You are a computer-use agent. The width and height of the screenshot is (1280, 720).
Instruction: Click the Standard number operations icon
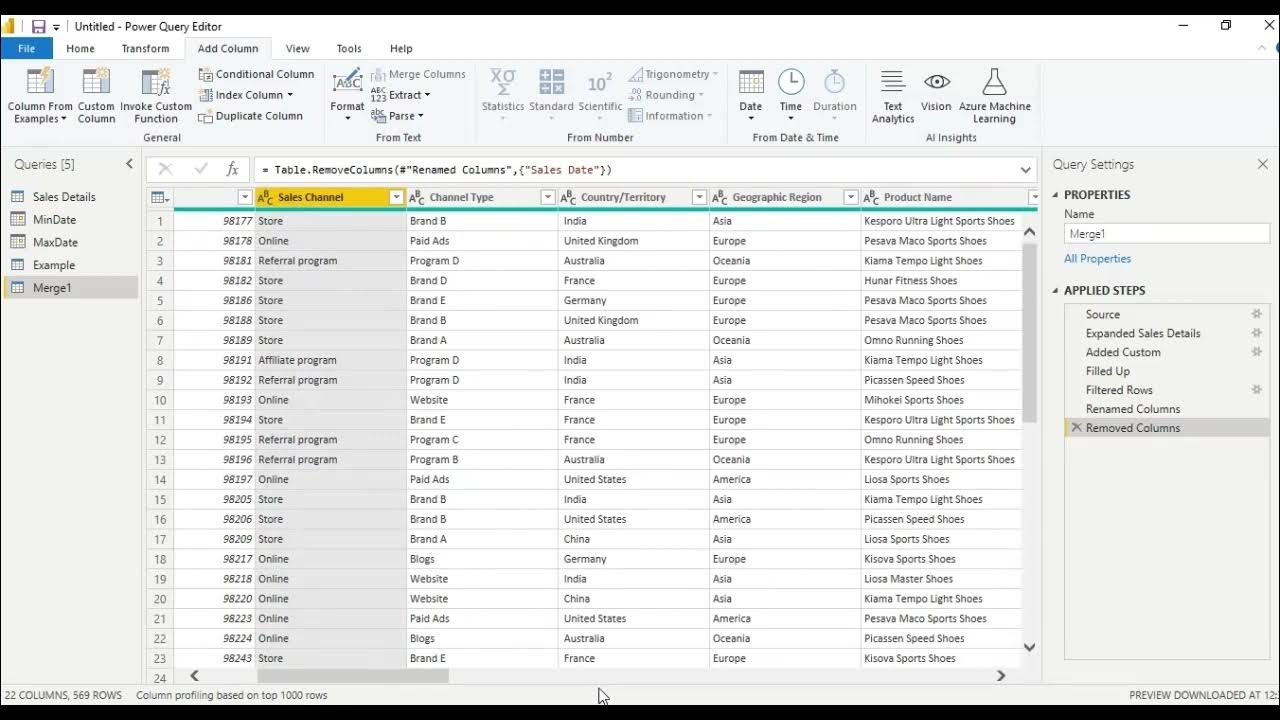(551, 82)
